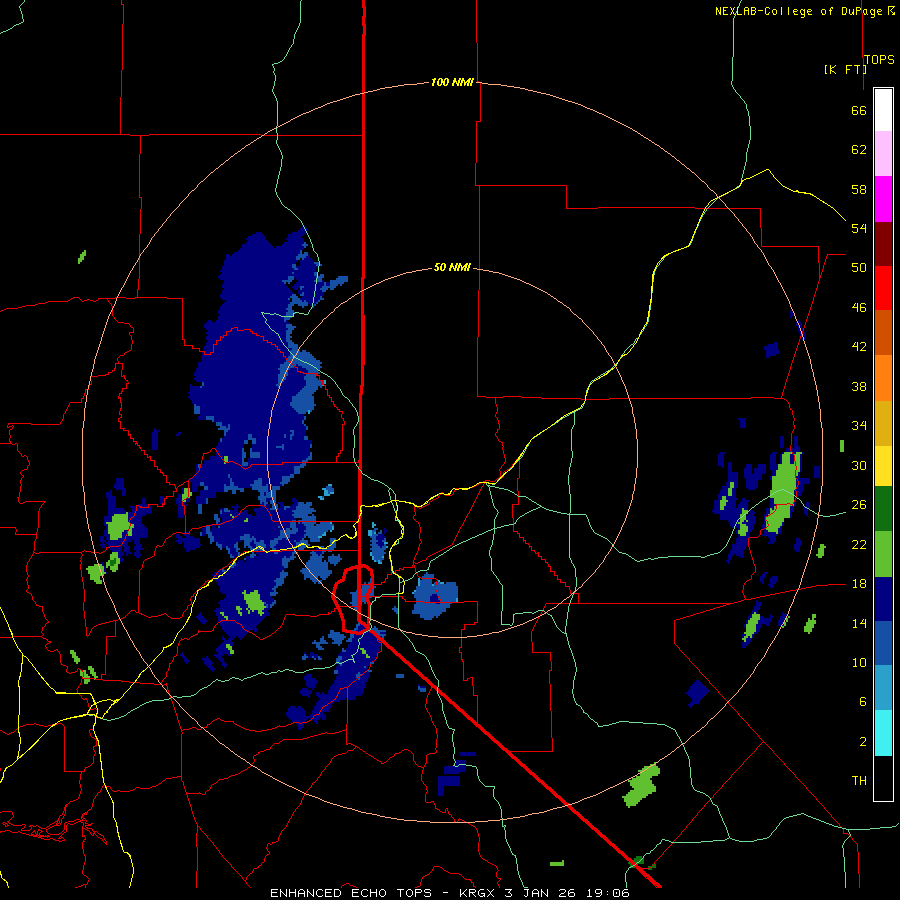Click the light blue swatch between 6 and 10
Image resolution: width=900 pixels, height=900 pixels.
(883, 688)
